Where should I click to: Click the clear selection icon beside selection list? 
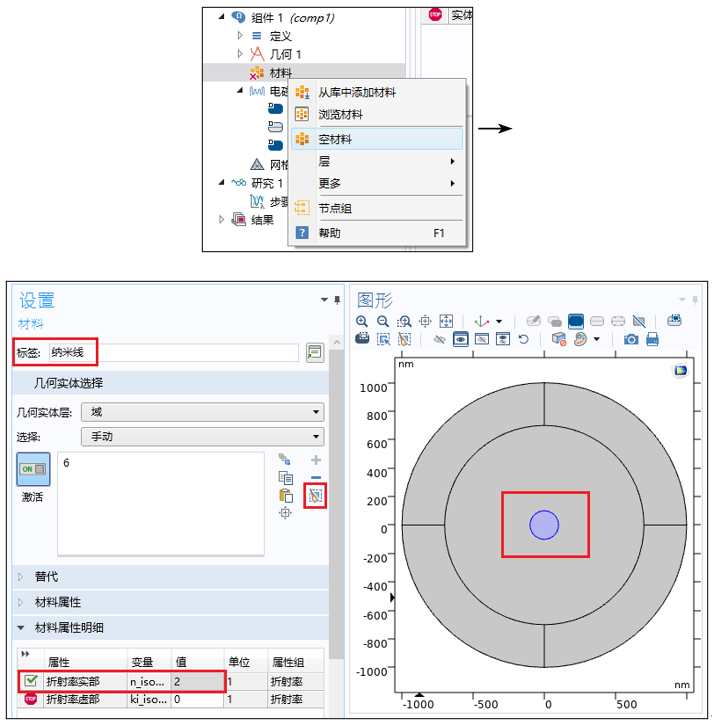tap(316, 495)
